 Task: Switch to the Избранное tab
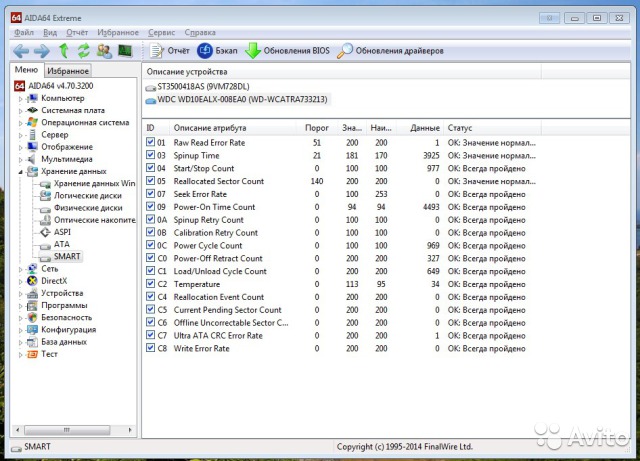point(68,71)
